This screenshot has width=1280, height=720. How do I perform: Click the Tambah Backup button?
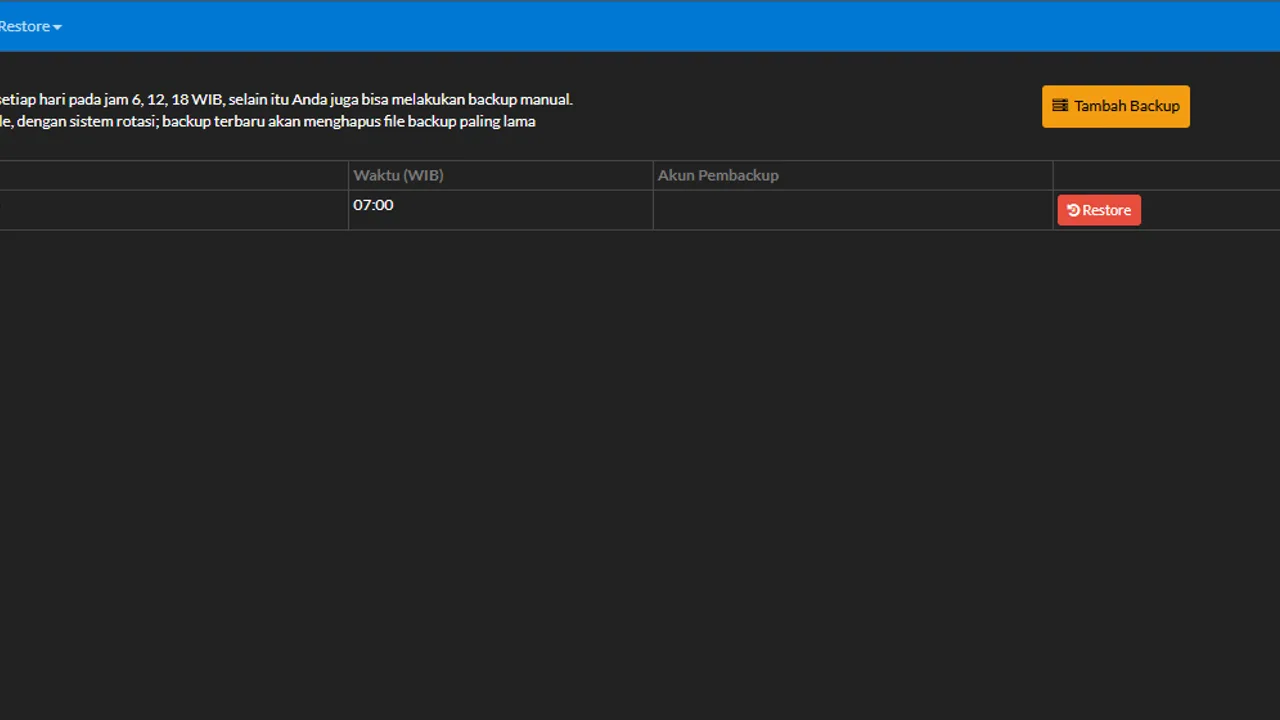(1116, 106)
